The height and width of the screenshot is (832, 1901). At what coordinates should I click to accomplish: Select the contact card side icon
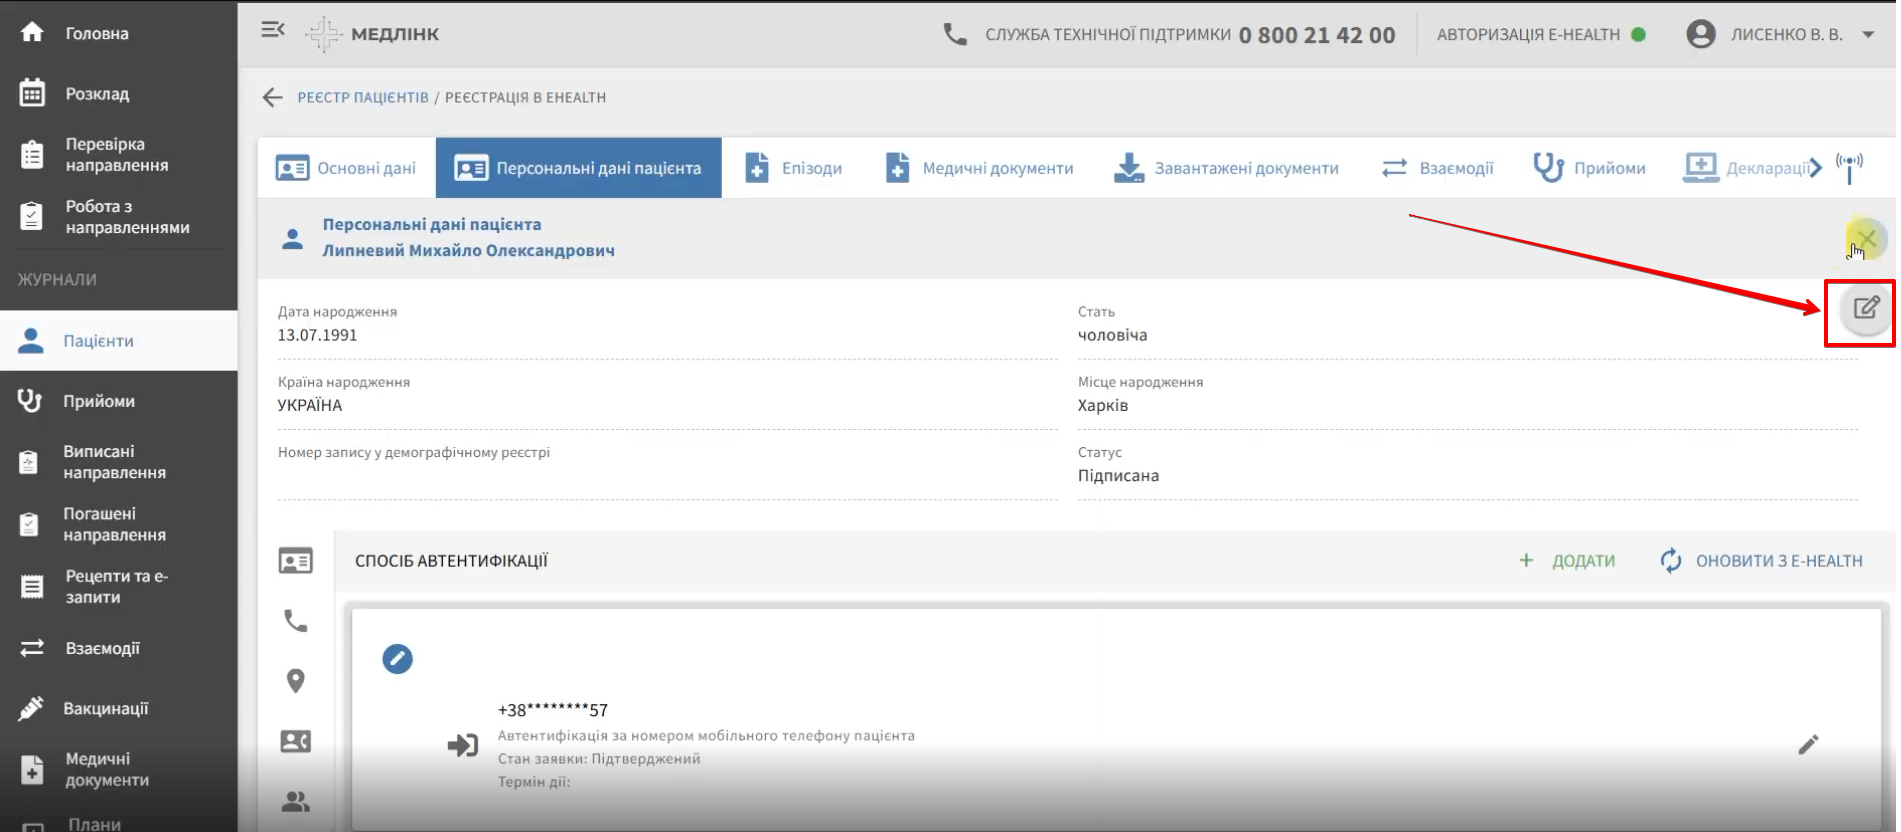tap(296, 741)
